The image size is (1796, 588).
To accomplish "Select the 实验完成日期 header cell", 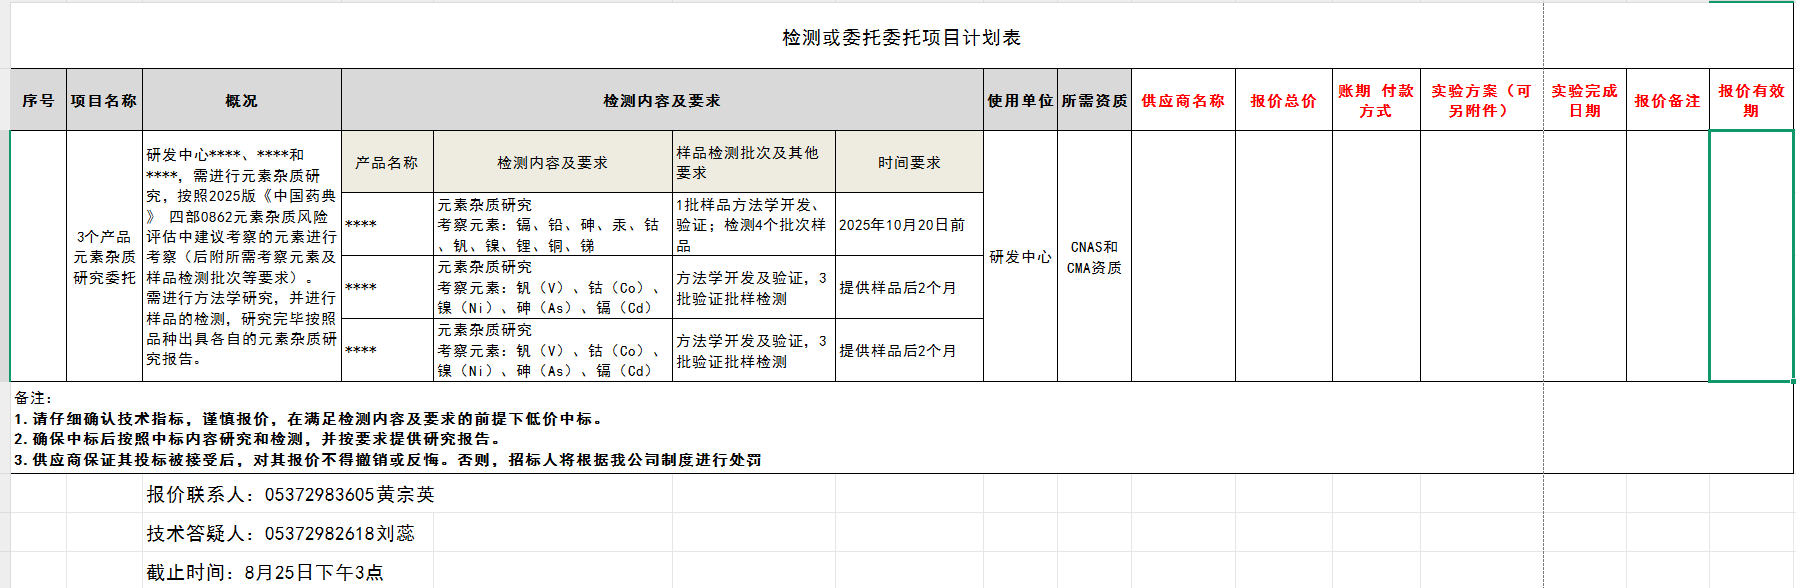I will click(x=1584, y=100).
